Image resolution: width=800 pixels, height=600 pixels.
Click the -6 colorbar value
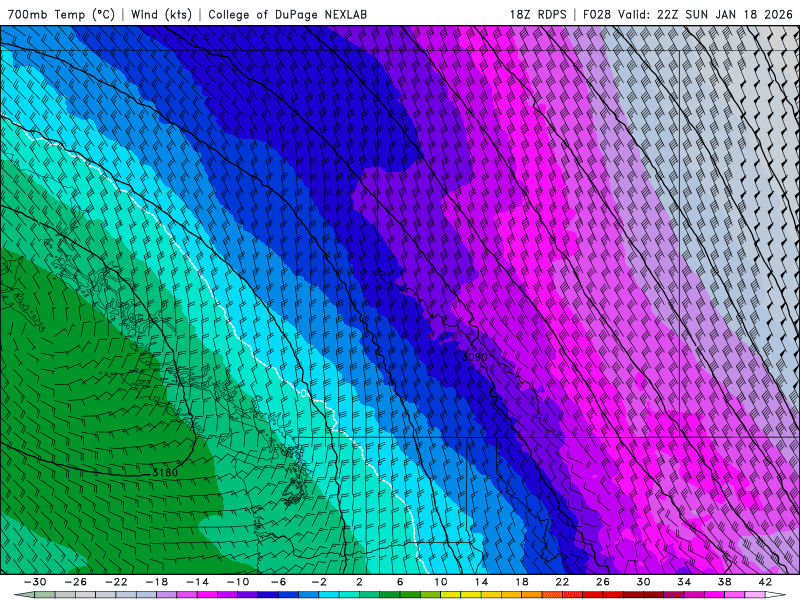click(278, 582)
